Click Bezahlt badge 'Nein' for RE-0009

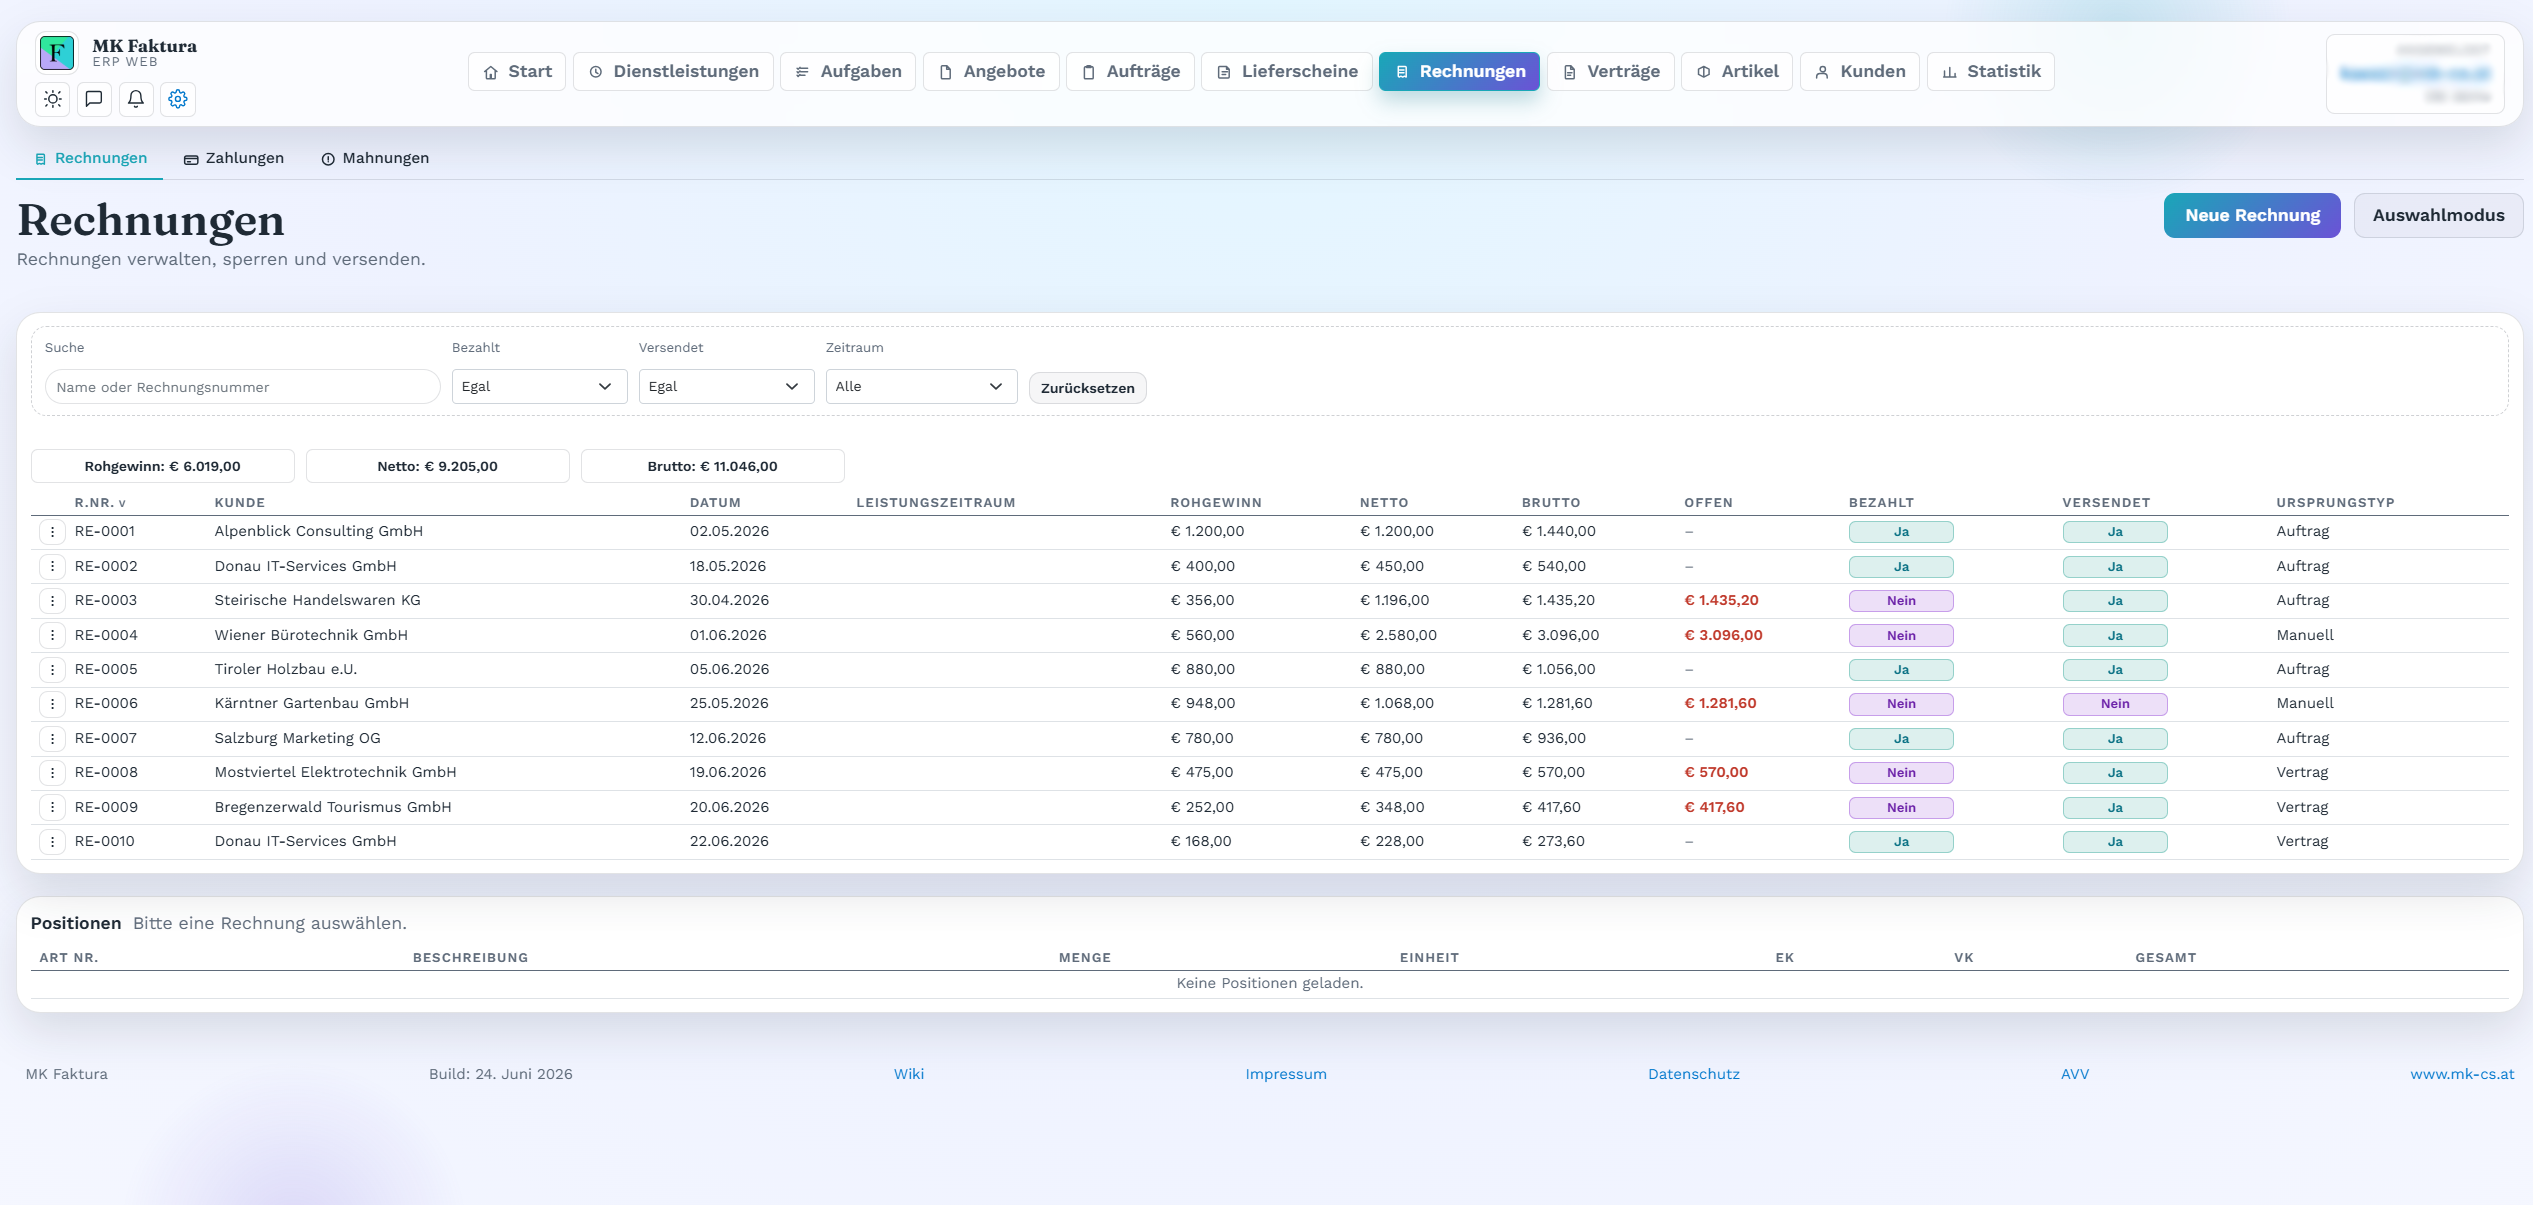click(1901, 808)
